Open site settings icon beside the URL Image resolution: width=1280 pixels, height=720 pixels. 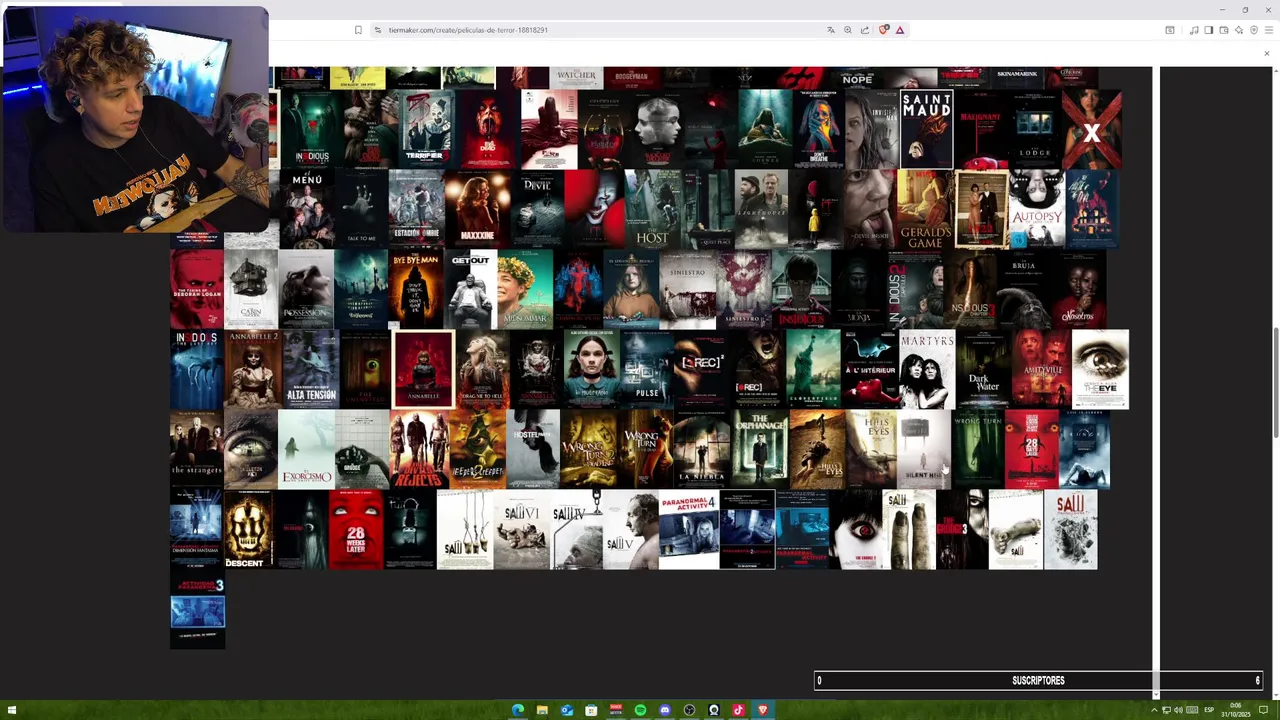pos(377,30)
